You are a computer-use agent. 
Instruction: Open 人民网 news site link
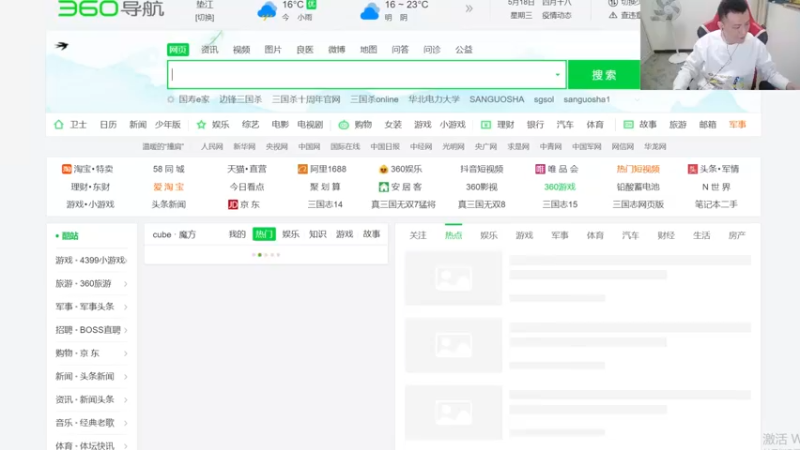point(212,146)
